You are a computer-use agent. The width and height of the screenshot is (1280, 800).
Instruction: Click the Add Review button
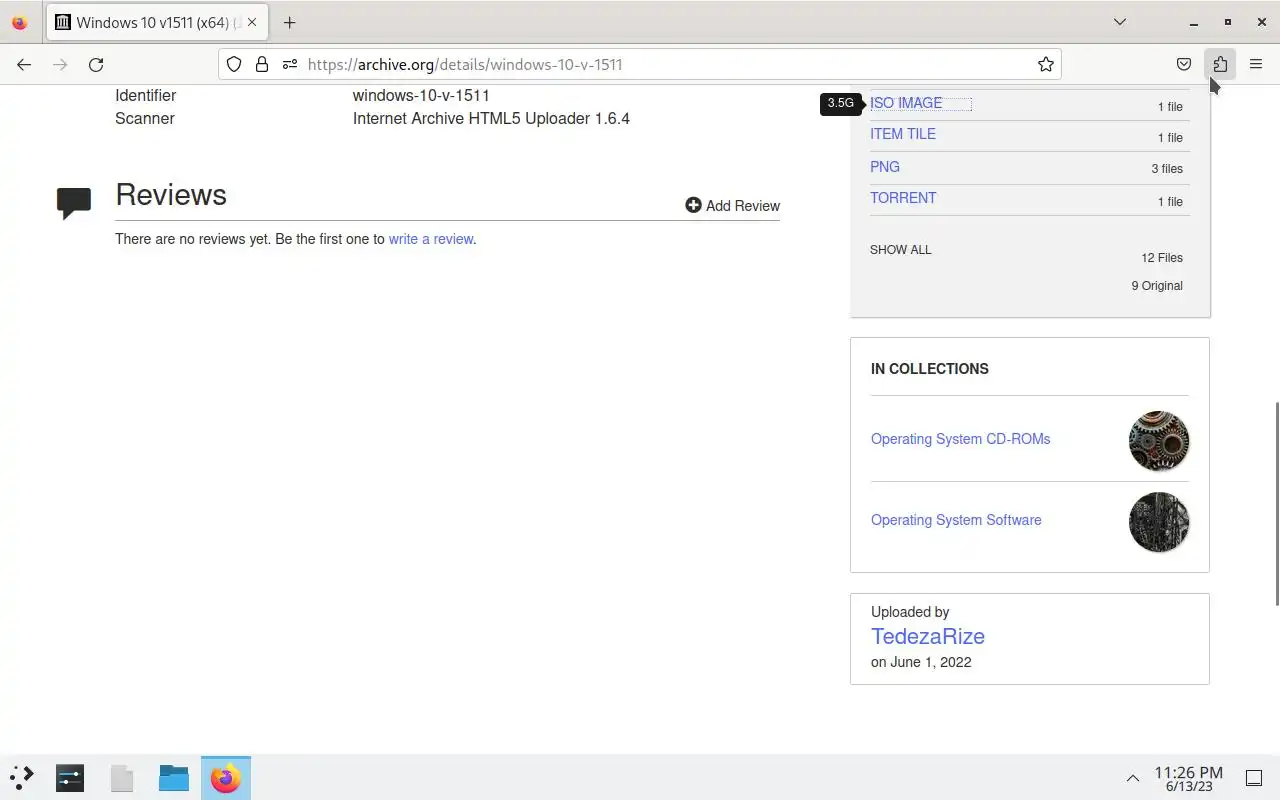click(732, 205)
